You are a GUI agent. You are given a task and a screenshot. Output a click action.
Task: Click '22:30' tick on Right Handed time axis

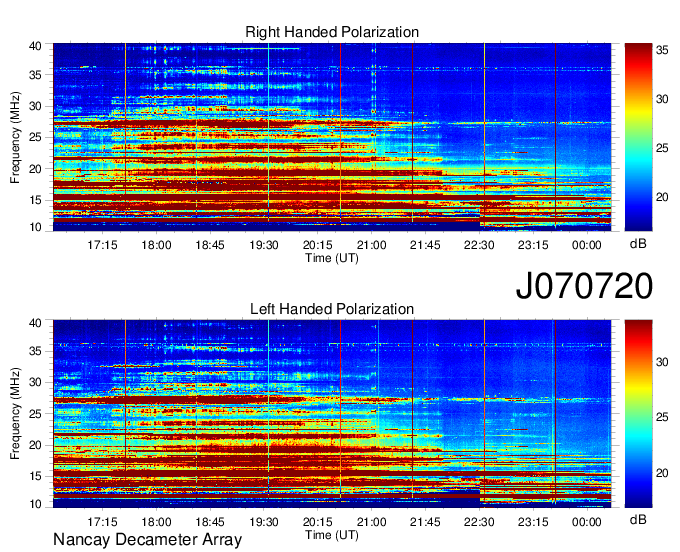[479, 245]
